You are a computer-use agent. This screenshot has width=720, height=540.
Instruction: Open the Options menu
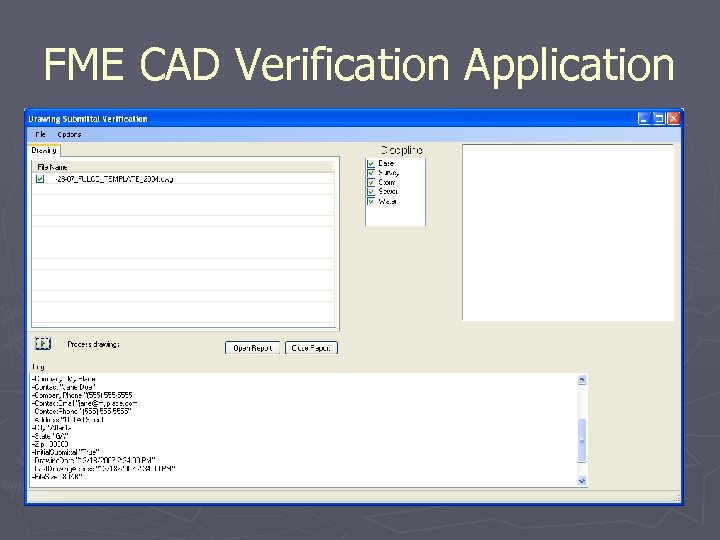(69, 134)
